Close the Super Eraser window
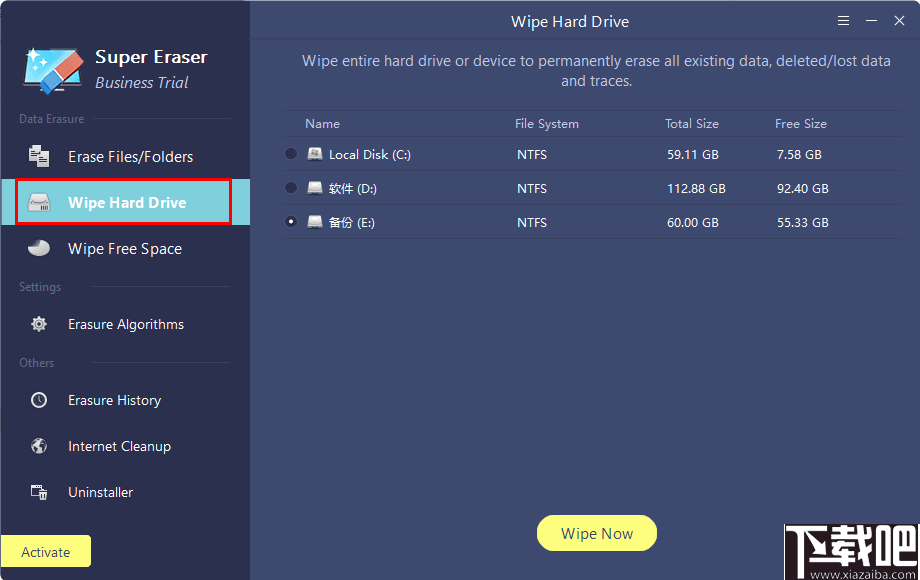 click(x=899, y=21)
